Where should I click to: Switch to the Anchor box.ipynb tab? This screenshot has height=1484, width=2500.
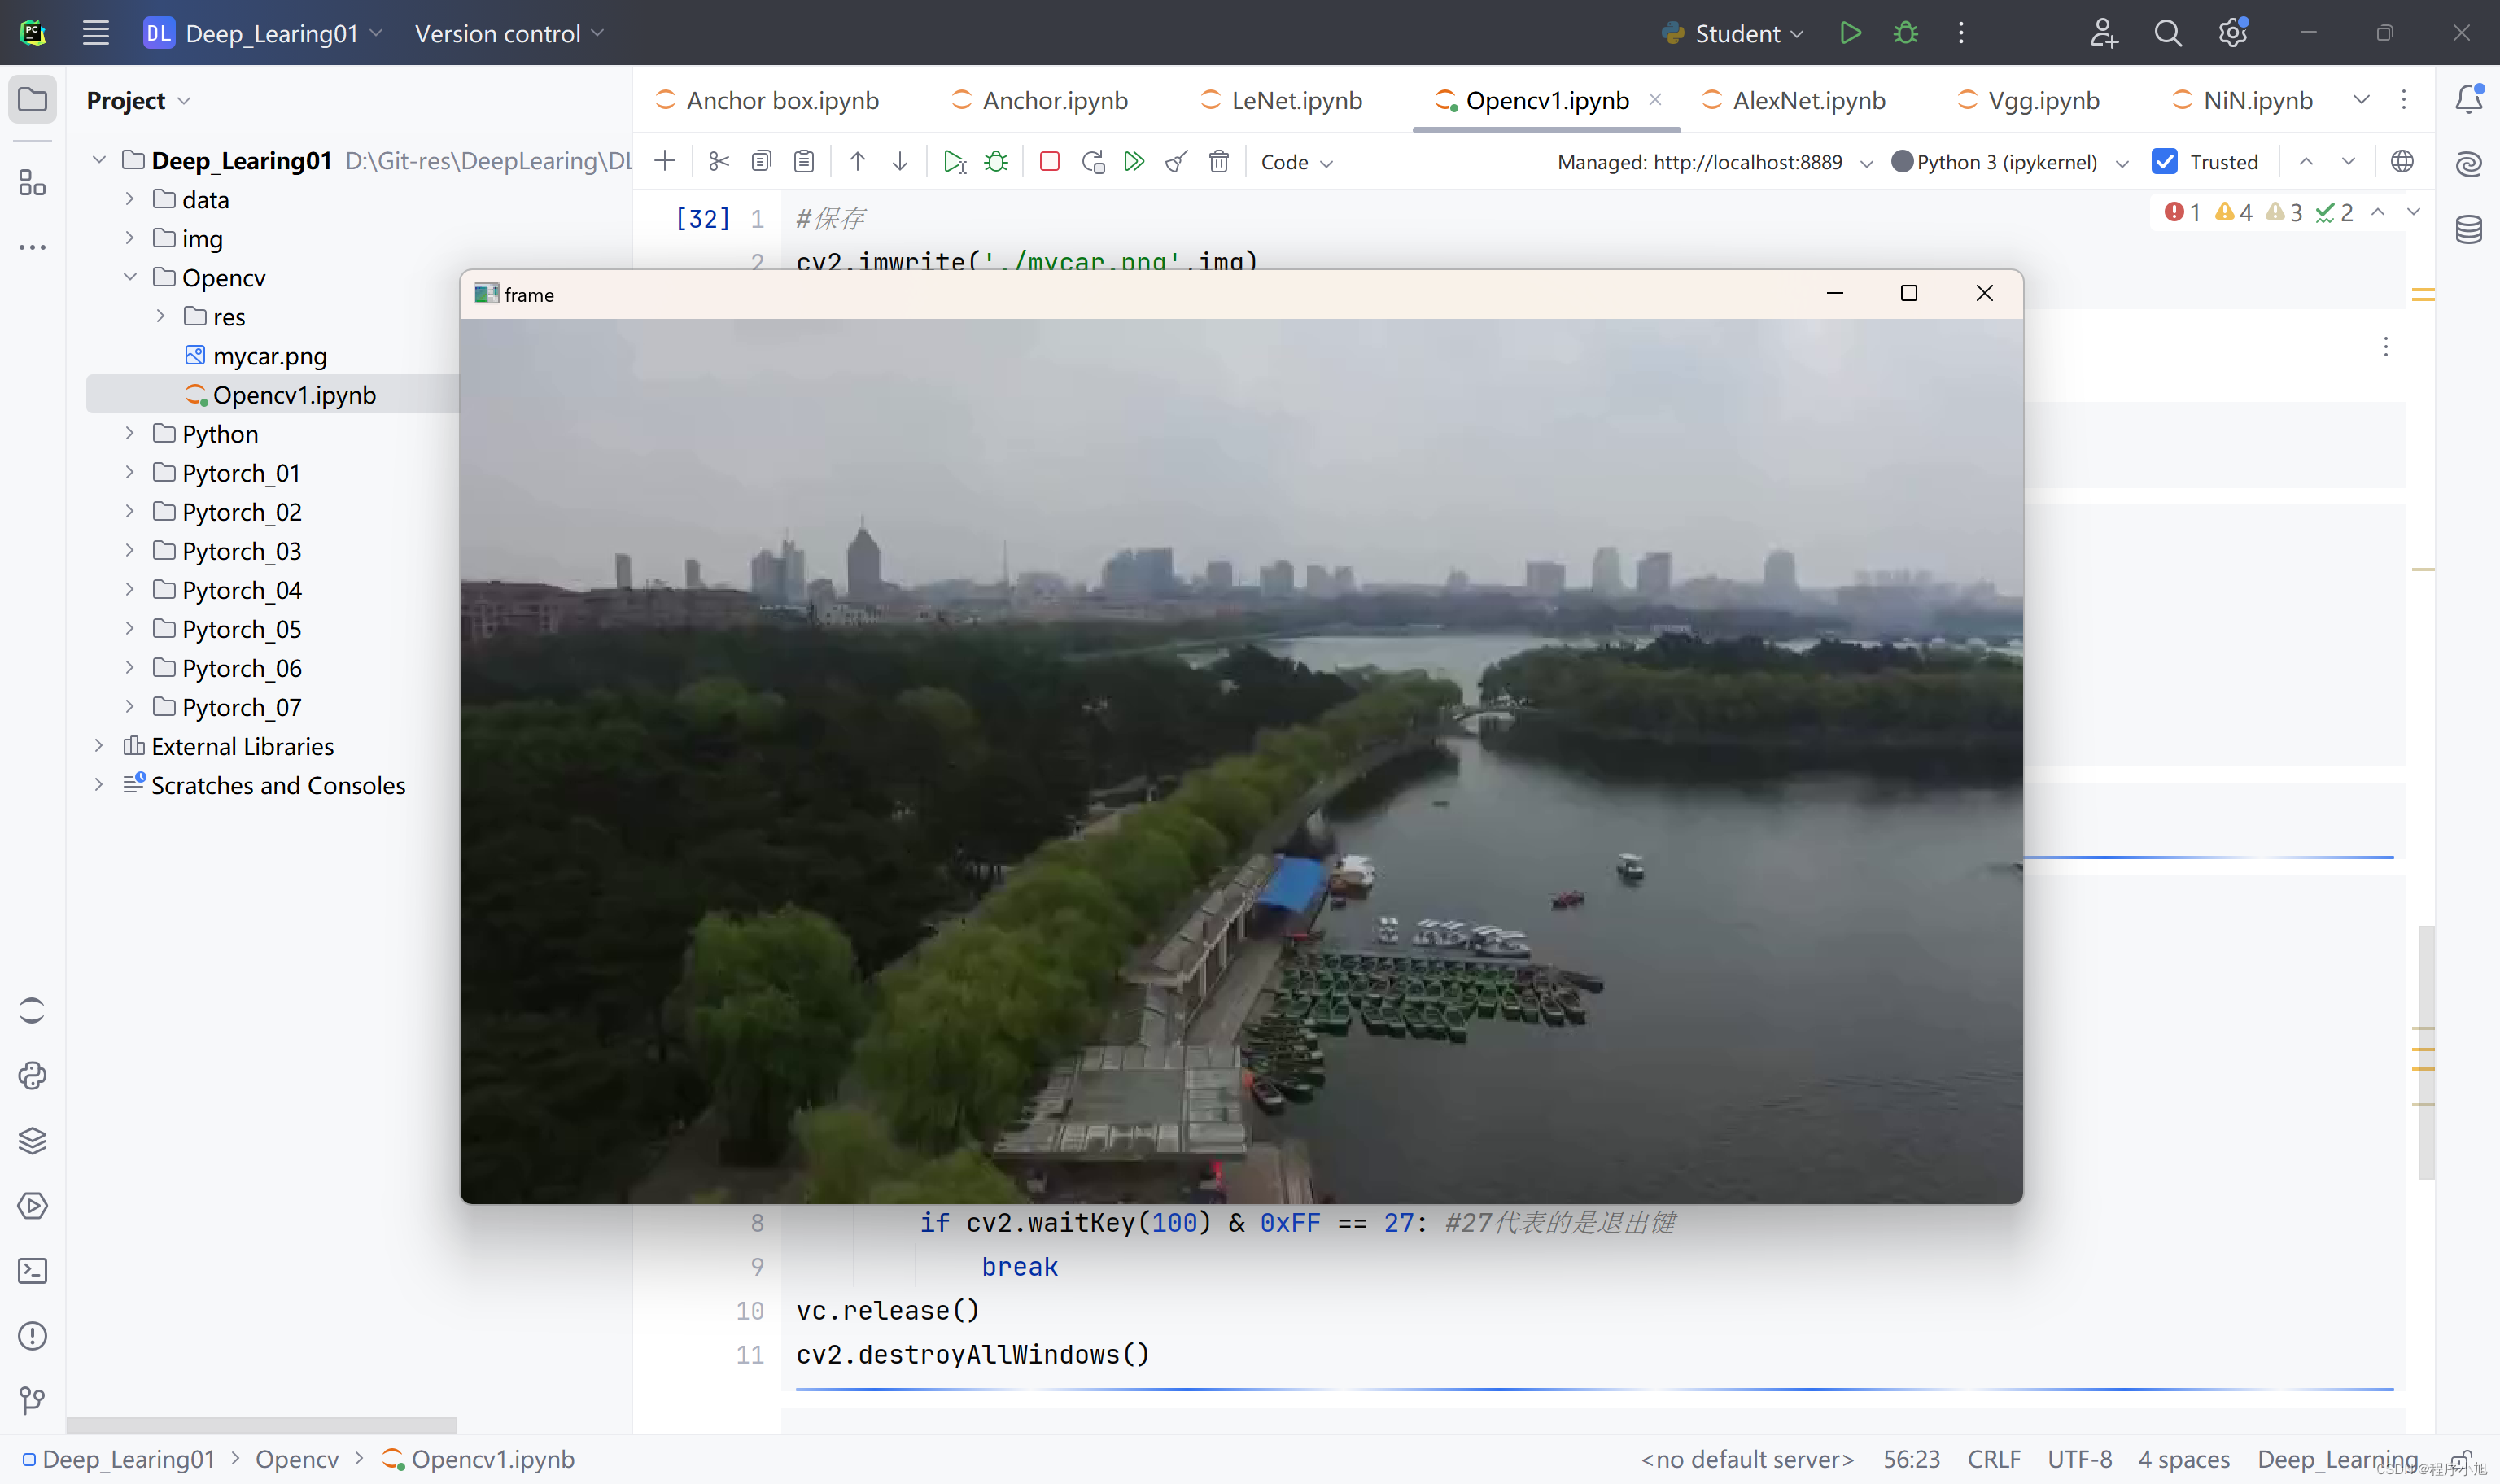coord(768,100)
